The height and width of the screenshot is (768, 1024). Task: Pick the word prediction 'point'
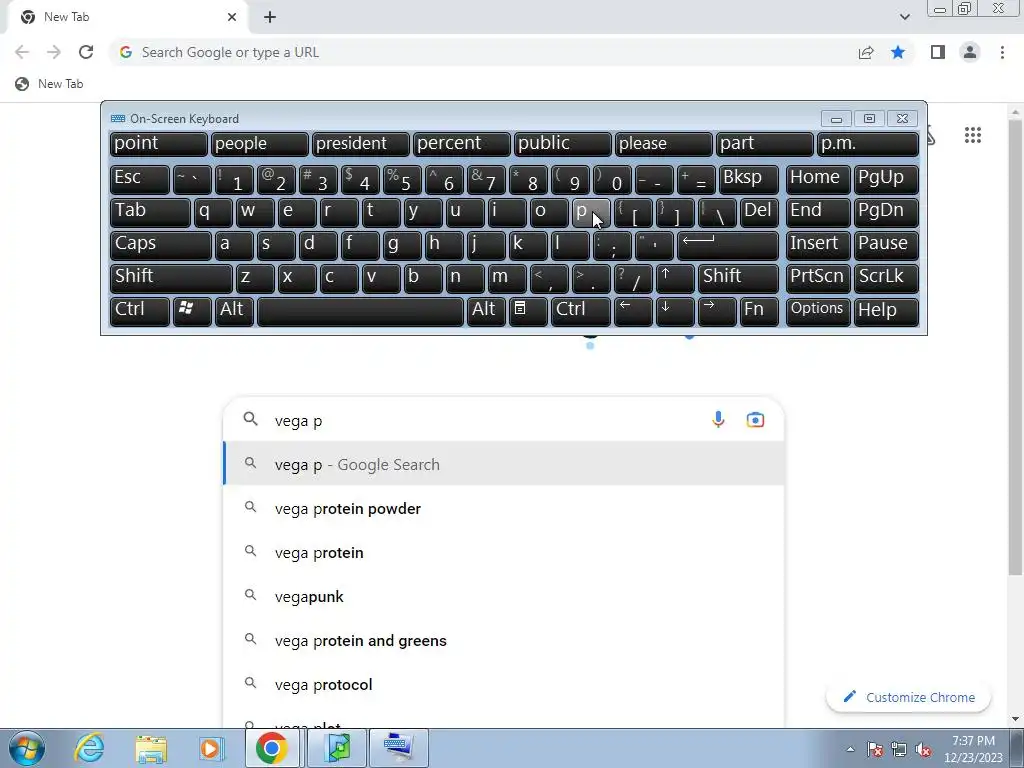(159, 144)
